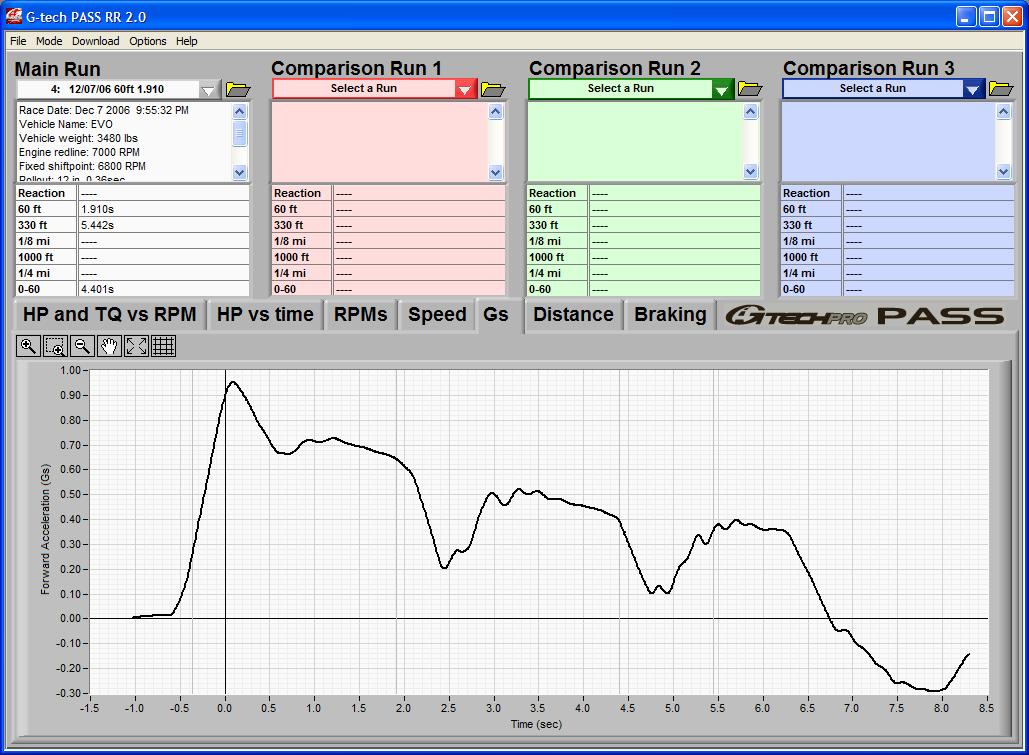Screen dimensions: 1029x755
Task: Open folder icon for Main Run
Action: [x=238, y=89]
